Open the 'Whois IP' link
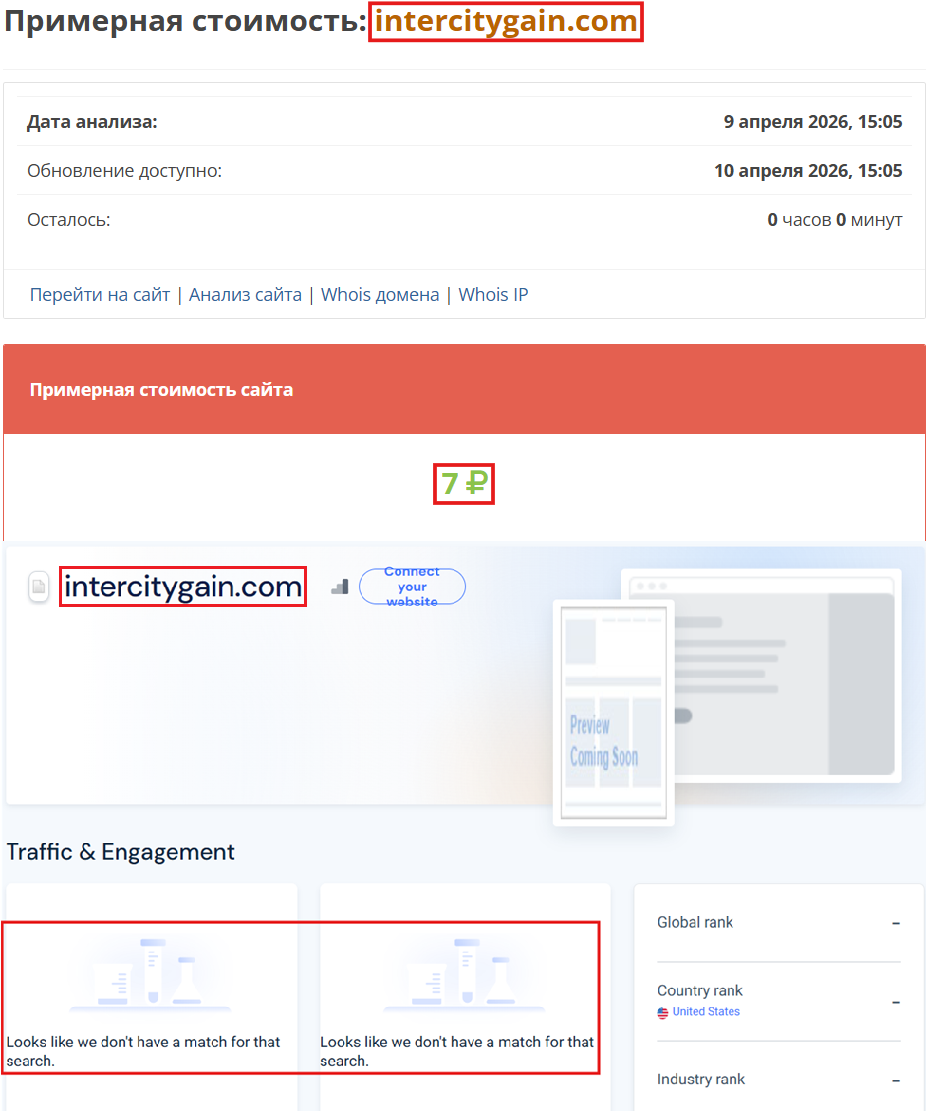This screenshot has width=926, height=1111. (x=493, y=294)
